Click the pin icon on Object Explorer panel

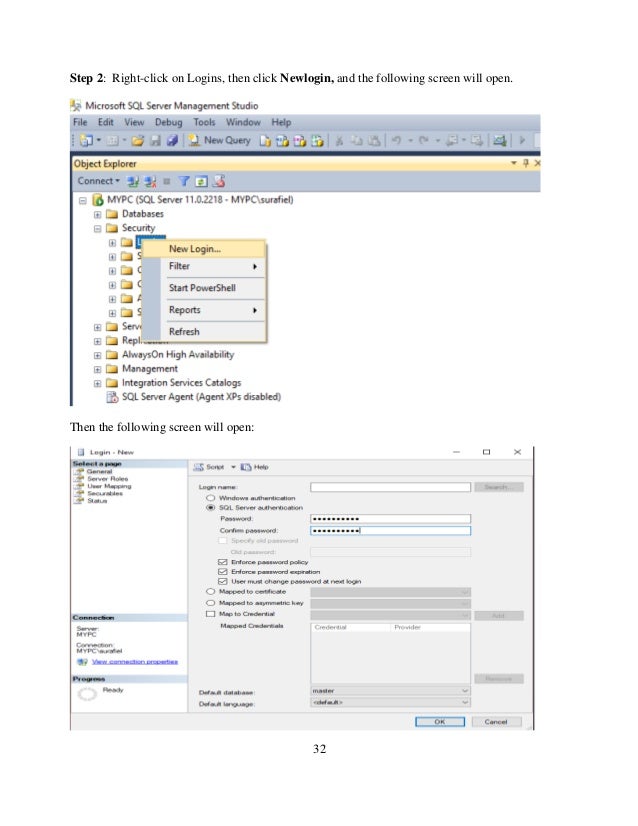526,163
